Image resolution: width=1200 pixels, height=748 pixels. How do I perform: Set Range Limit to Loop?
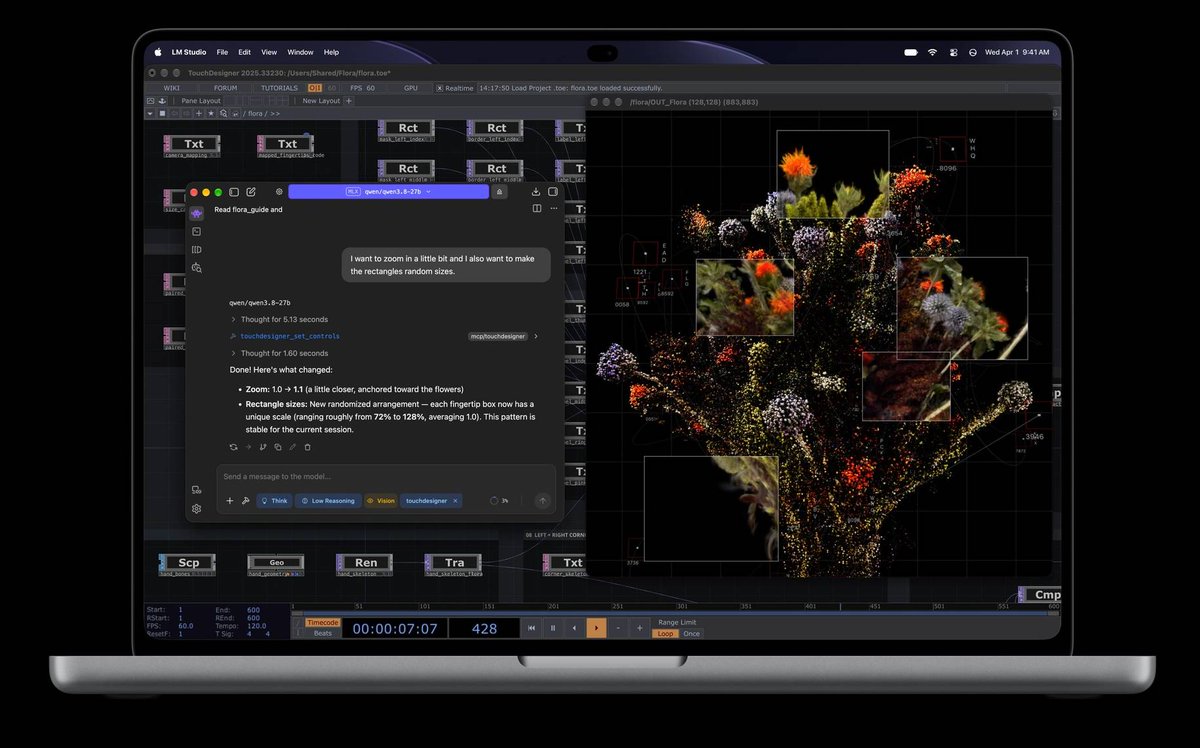[x=665, y=634]
